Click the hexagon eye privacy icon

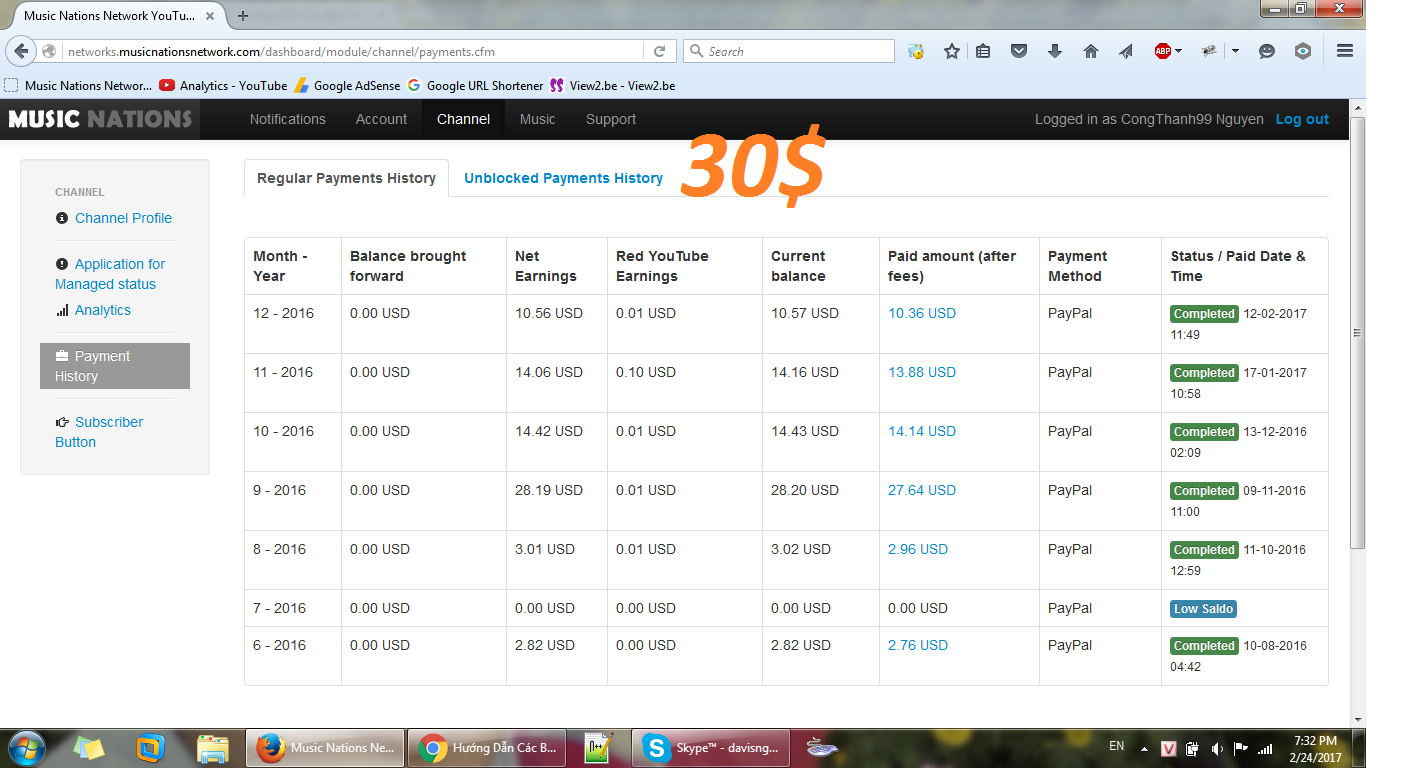point(1302,51)
